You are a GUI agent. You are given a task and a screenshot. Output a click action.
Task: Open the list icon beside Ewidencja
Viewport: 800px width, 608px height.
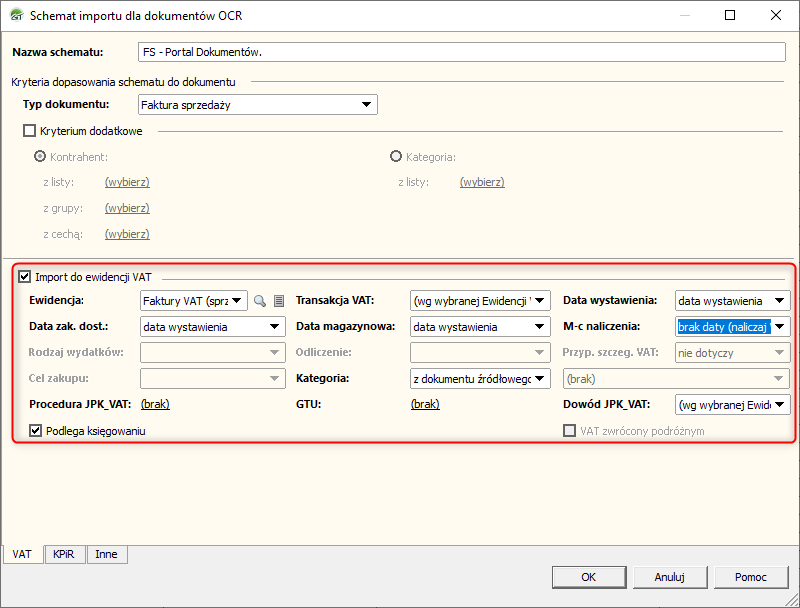[279, 301]
